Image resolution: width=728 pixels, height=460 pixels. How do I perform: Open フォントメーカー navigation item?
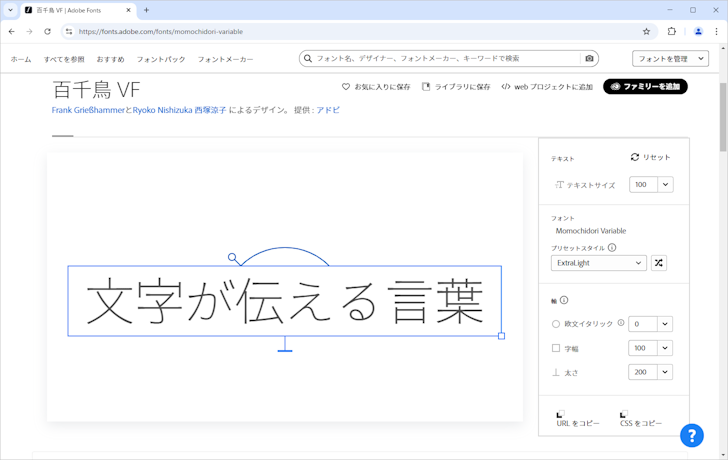(226, 59)
